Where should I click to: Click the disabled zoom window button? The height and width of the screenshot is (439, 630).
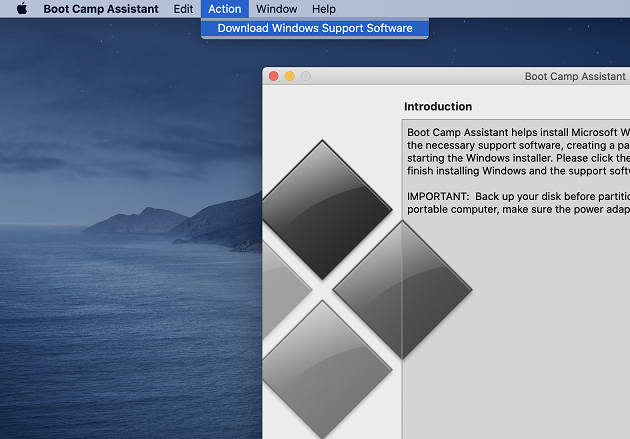pyautogui.click(x=306, y=76)
